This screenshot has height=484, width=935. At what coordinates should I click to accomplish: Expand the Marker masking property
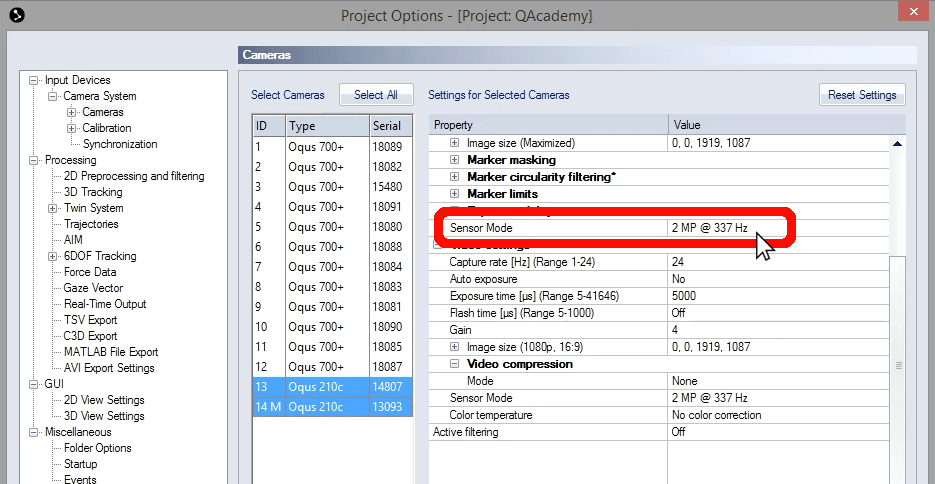click(x=454, y=160)
